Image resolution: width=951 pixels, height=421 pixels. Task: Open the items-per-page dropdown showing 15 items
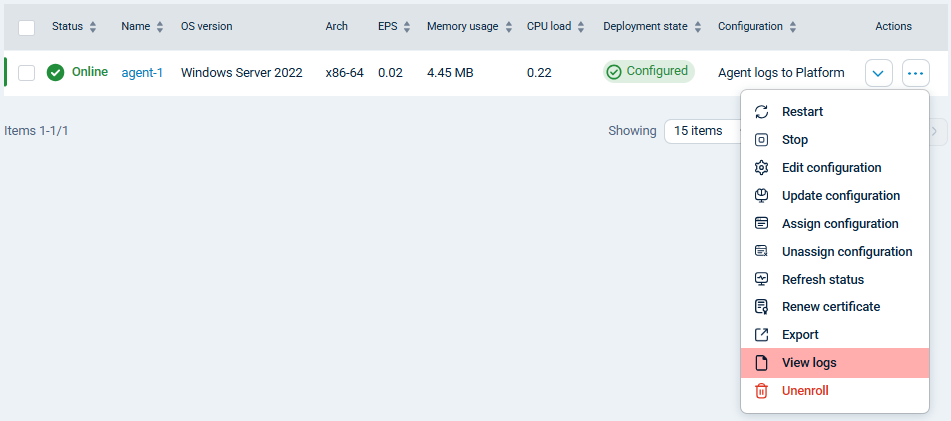pyautogui.click(x=698, y=131)
